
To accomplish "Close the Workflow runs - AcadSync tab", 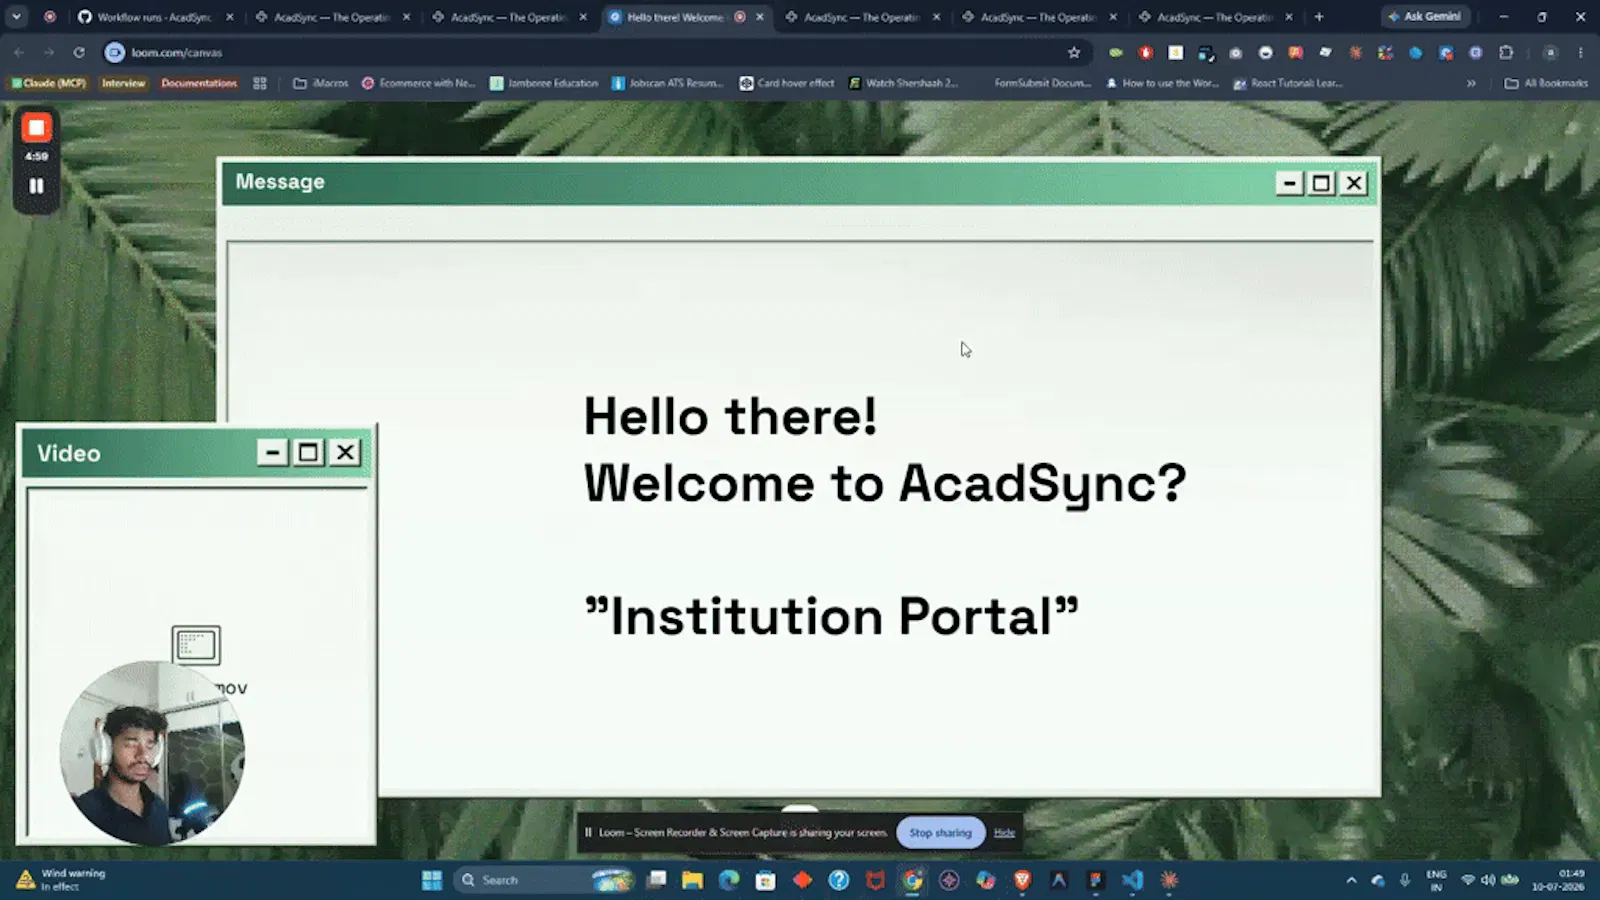I will pos(229,17).
